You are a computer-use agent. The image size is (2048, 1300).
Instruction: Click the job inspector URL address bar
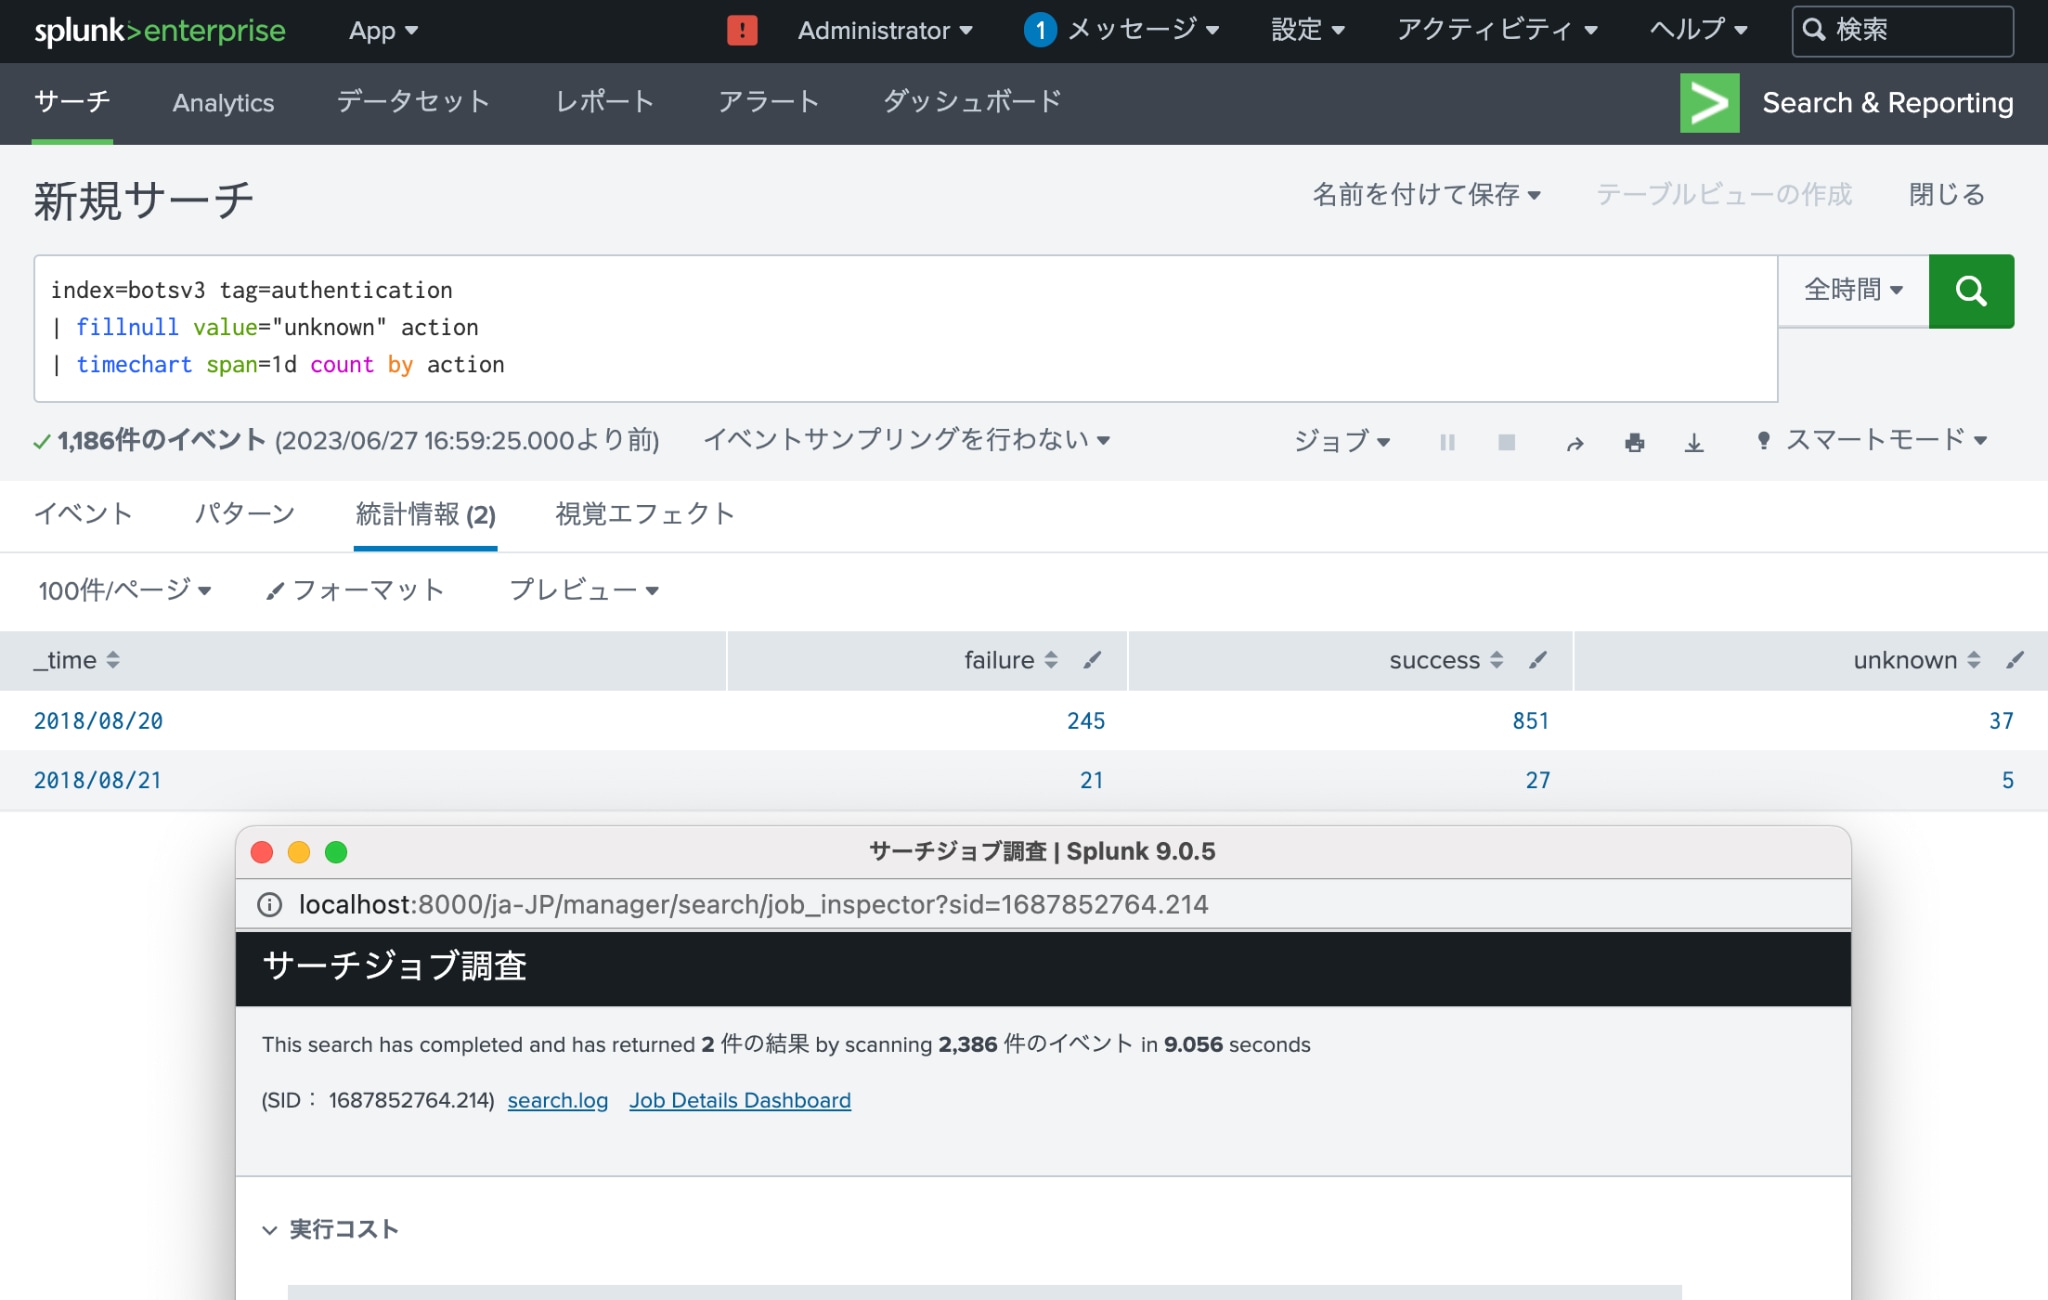[x=1043, y=904]
